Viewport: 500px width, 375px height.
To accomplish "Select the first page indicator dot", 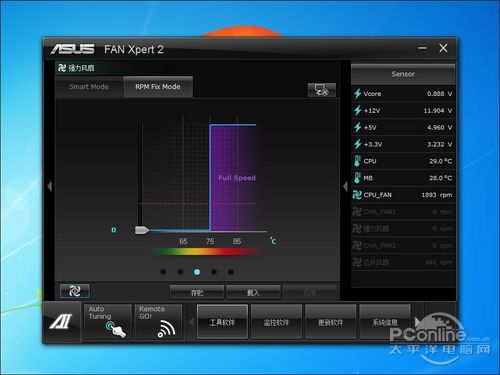I will click(163, 272).
